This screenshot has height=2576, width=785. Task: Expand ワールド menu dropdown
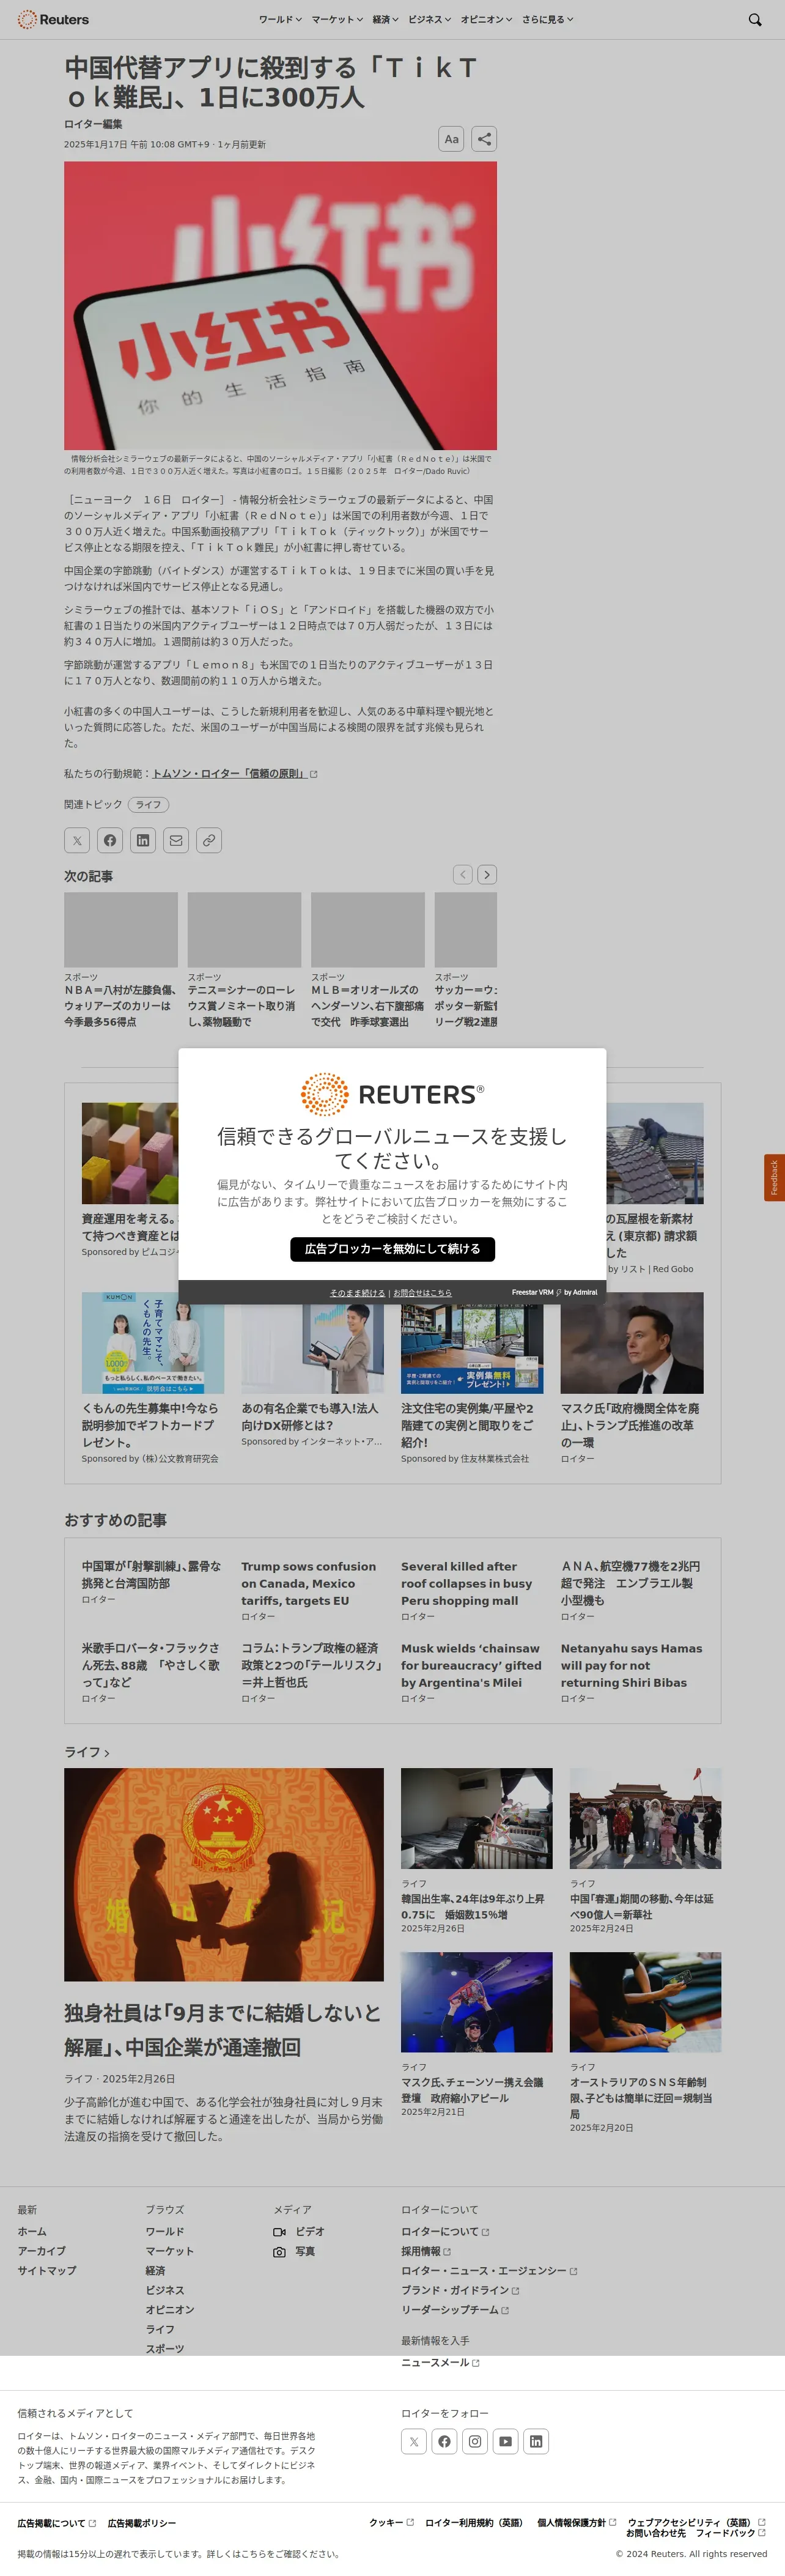[280, 19]
